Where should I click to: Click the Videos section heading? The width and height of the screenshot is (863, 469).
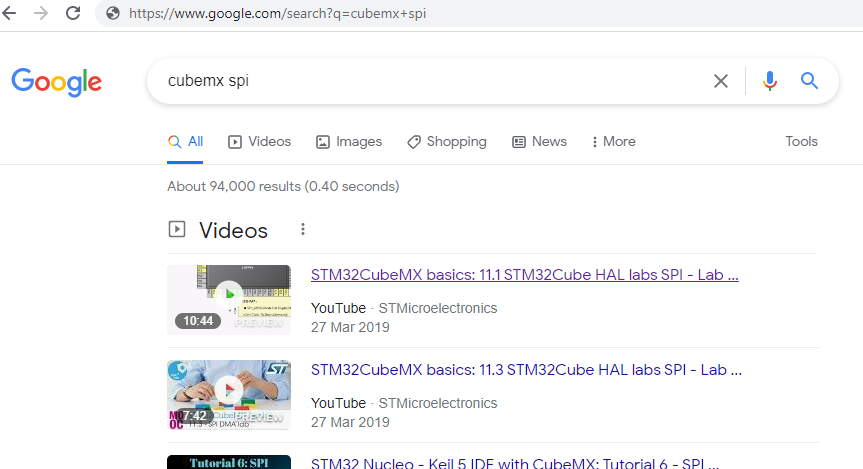pos(233,230)
